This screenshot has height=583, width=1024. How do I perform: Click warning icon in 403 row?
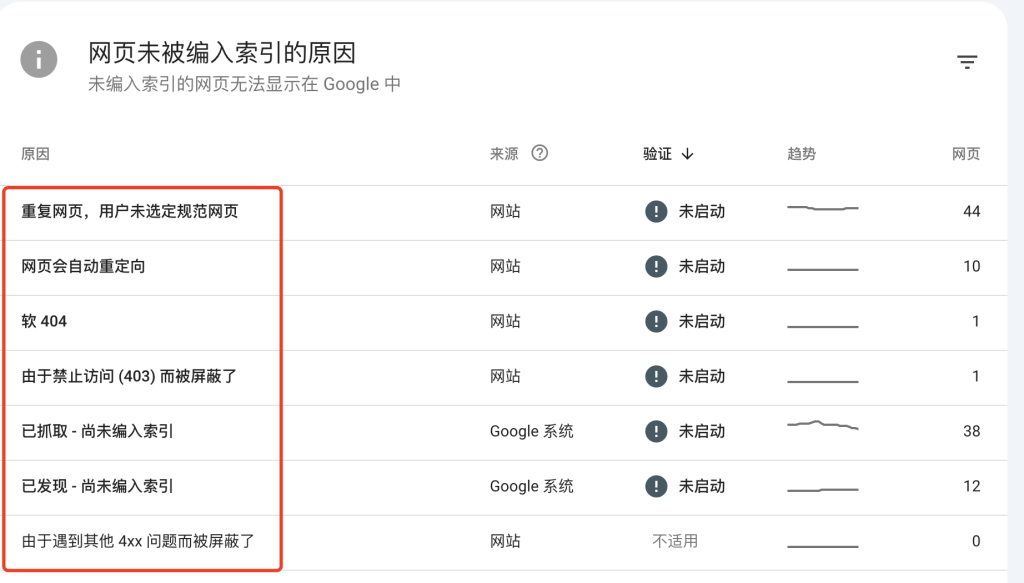[656, 376]
